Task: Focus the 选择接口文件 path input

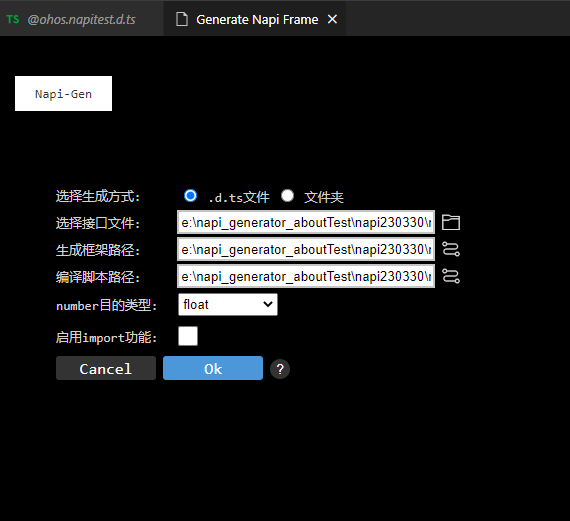Action: click(x=306, y=222)
